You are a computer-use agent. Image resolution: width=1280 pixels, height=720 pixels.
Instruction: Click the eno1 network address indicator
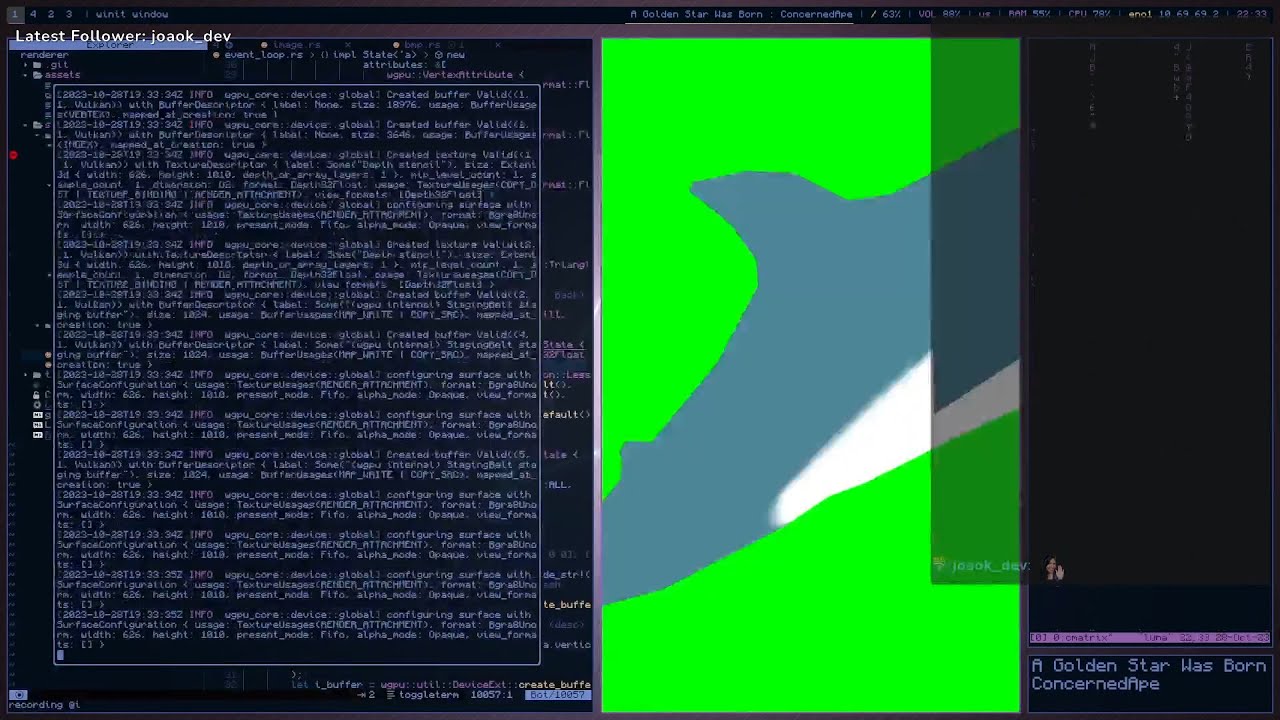(x=1173, y=14)
